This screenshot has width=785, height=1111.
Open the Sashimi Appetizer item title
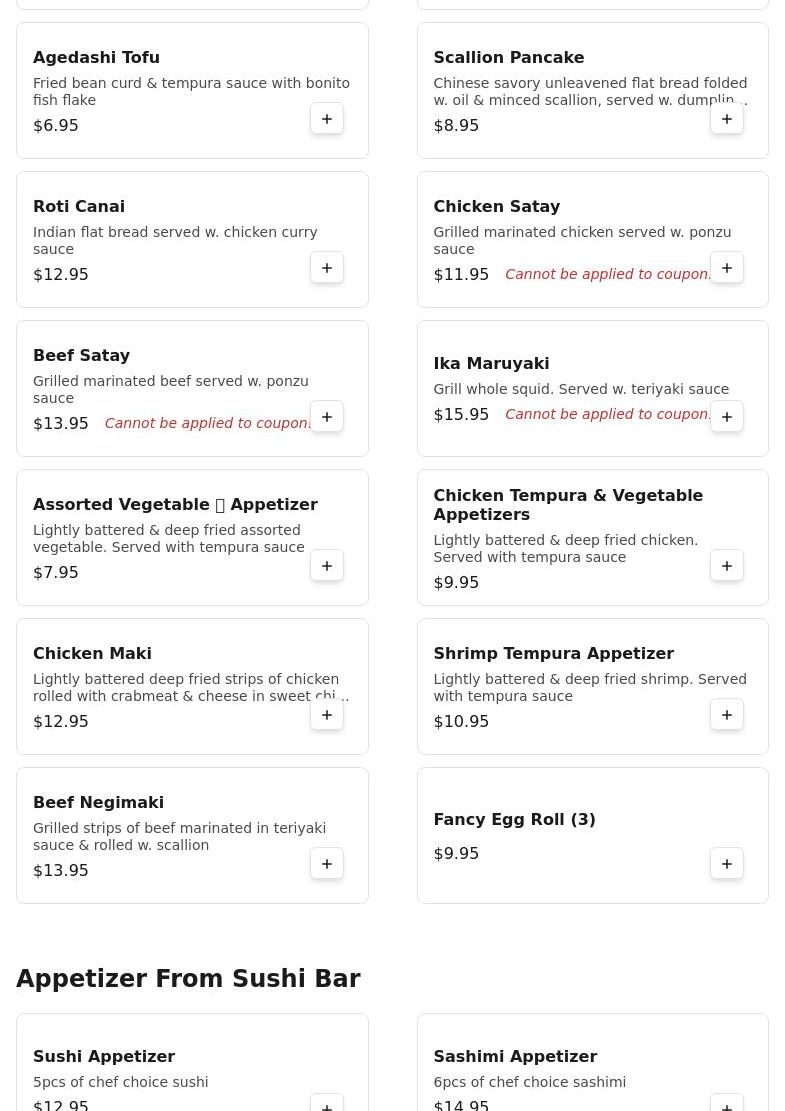point(515,1056)
